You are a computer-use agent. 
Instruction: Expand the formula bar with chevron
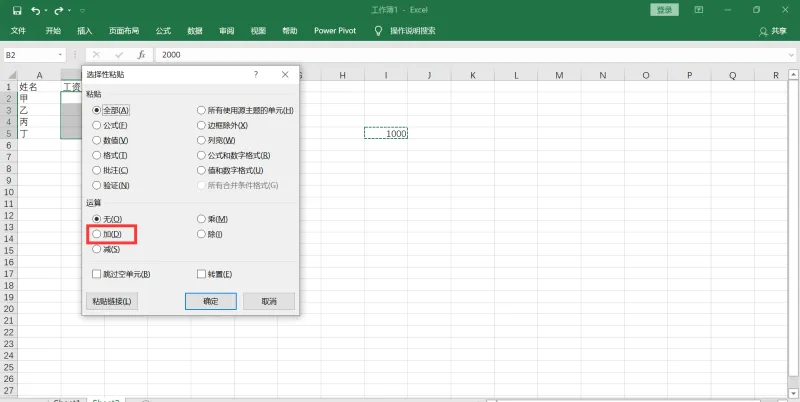(792, 55)
